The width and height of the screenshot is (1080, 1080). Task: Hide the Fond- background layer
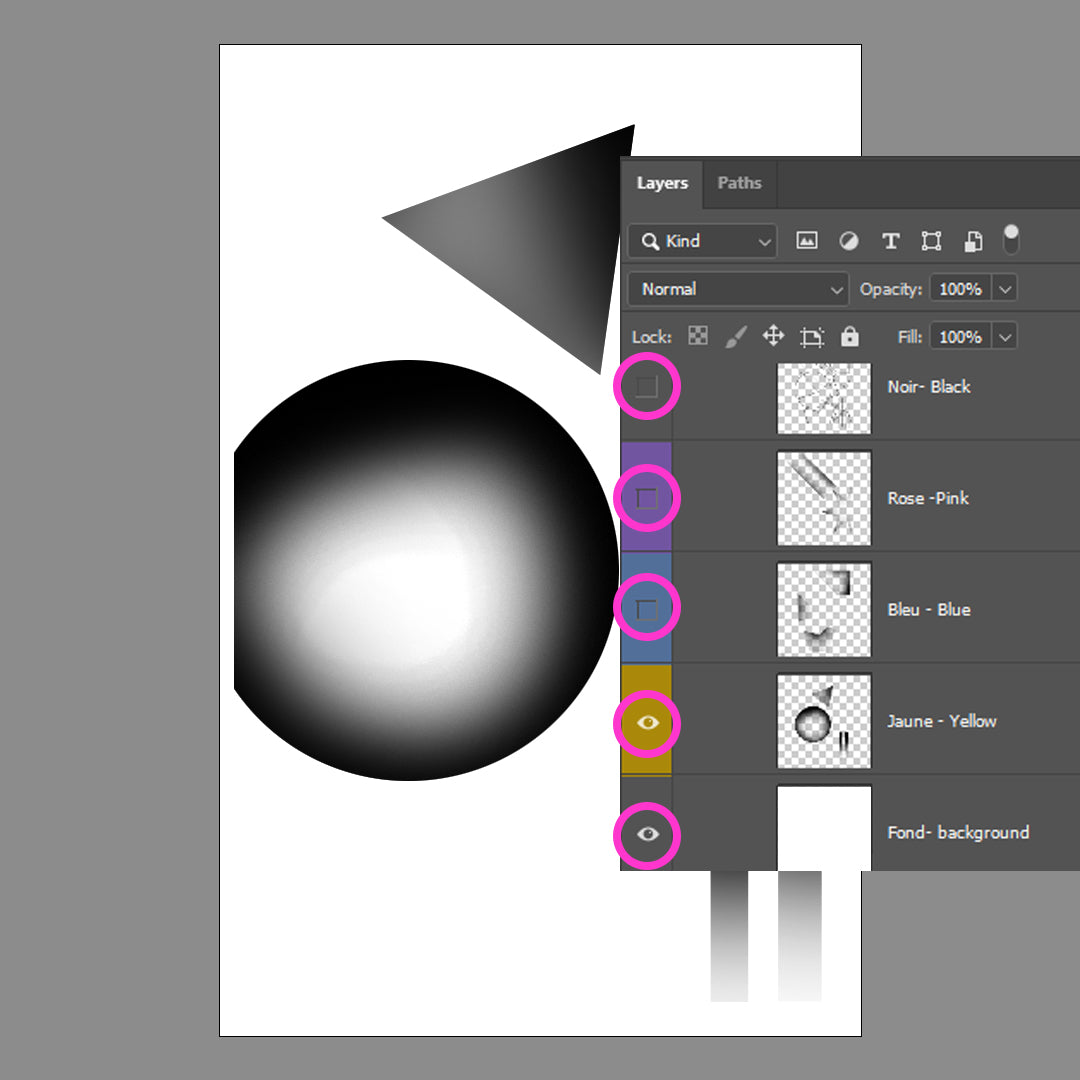point(647,833)
